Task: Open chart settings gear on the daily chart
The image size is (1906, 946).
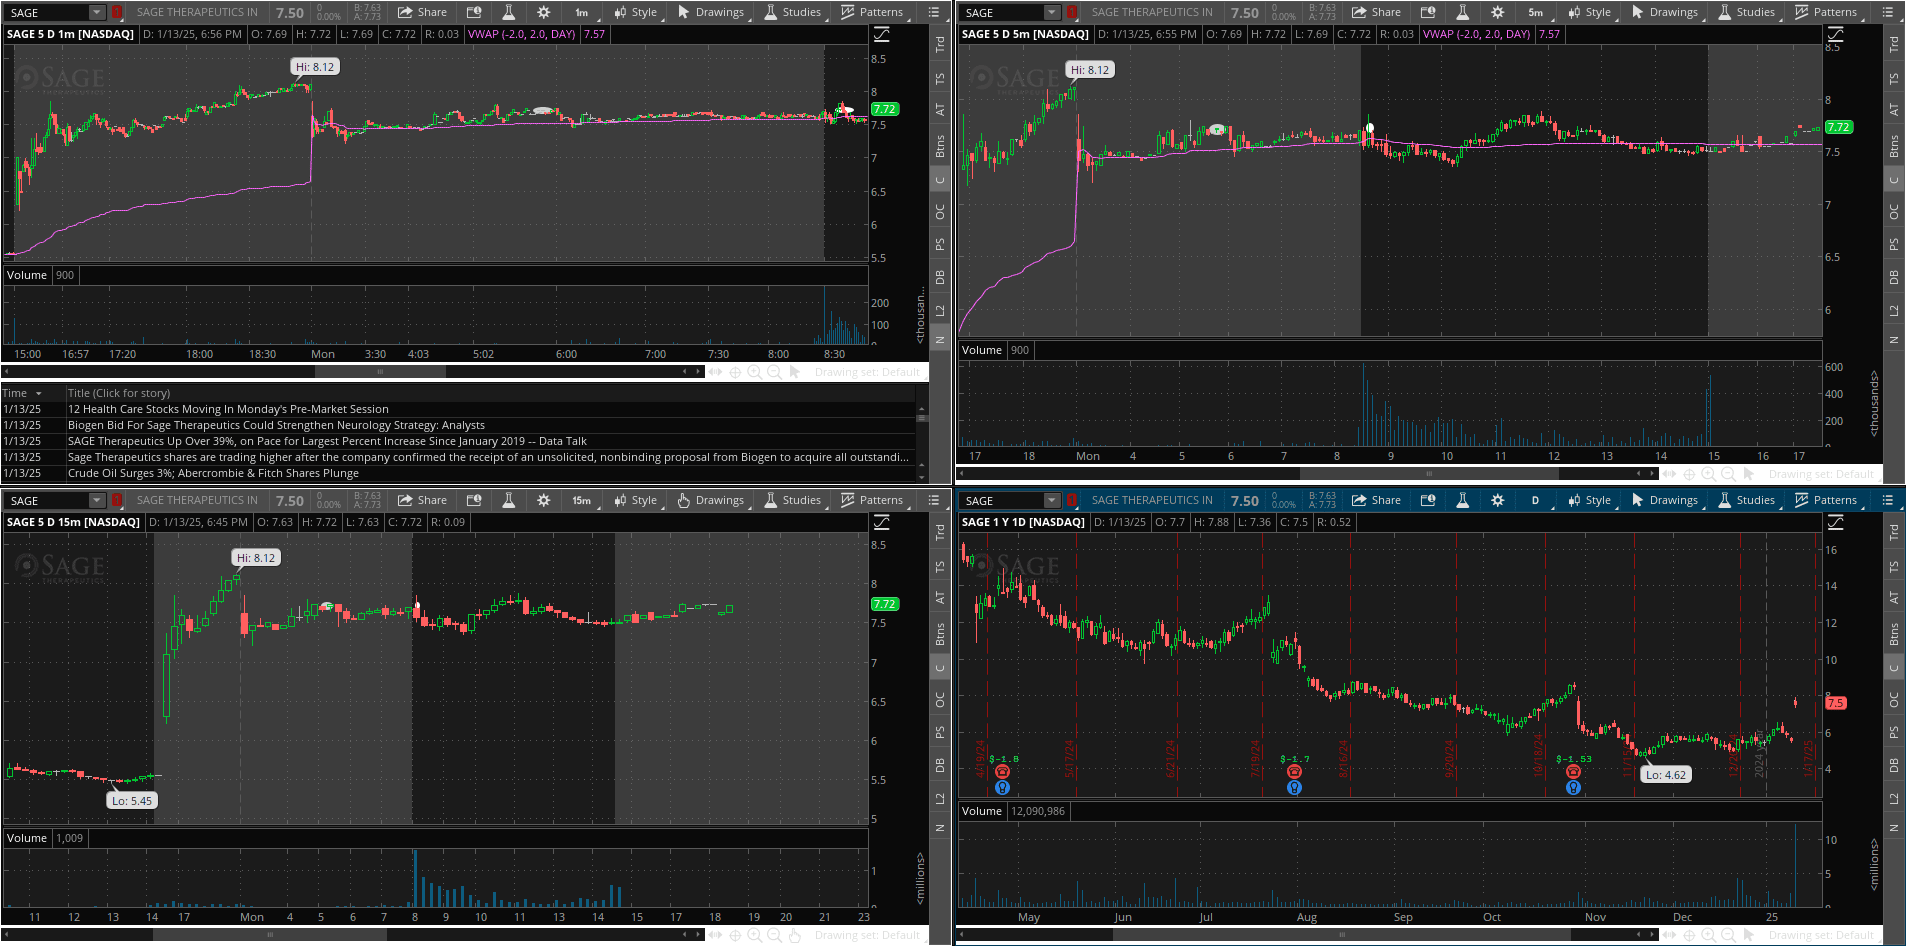Action: [1497, 500]
